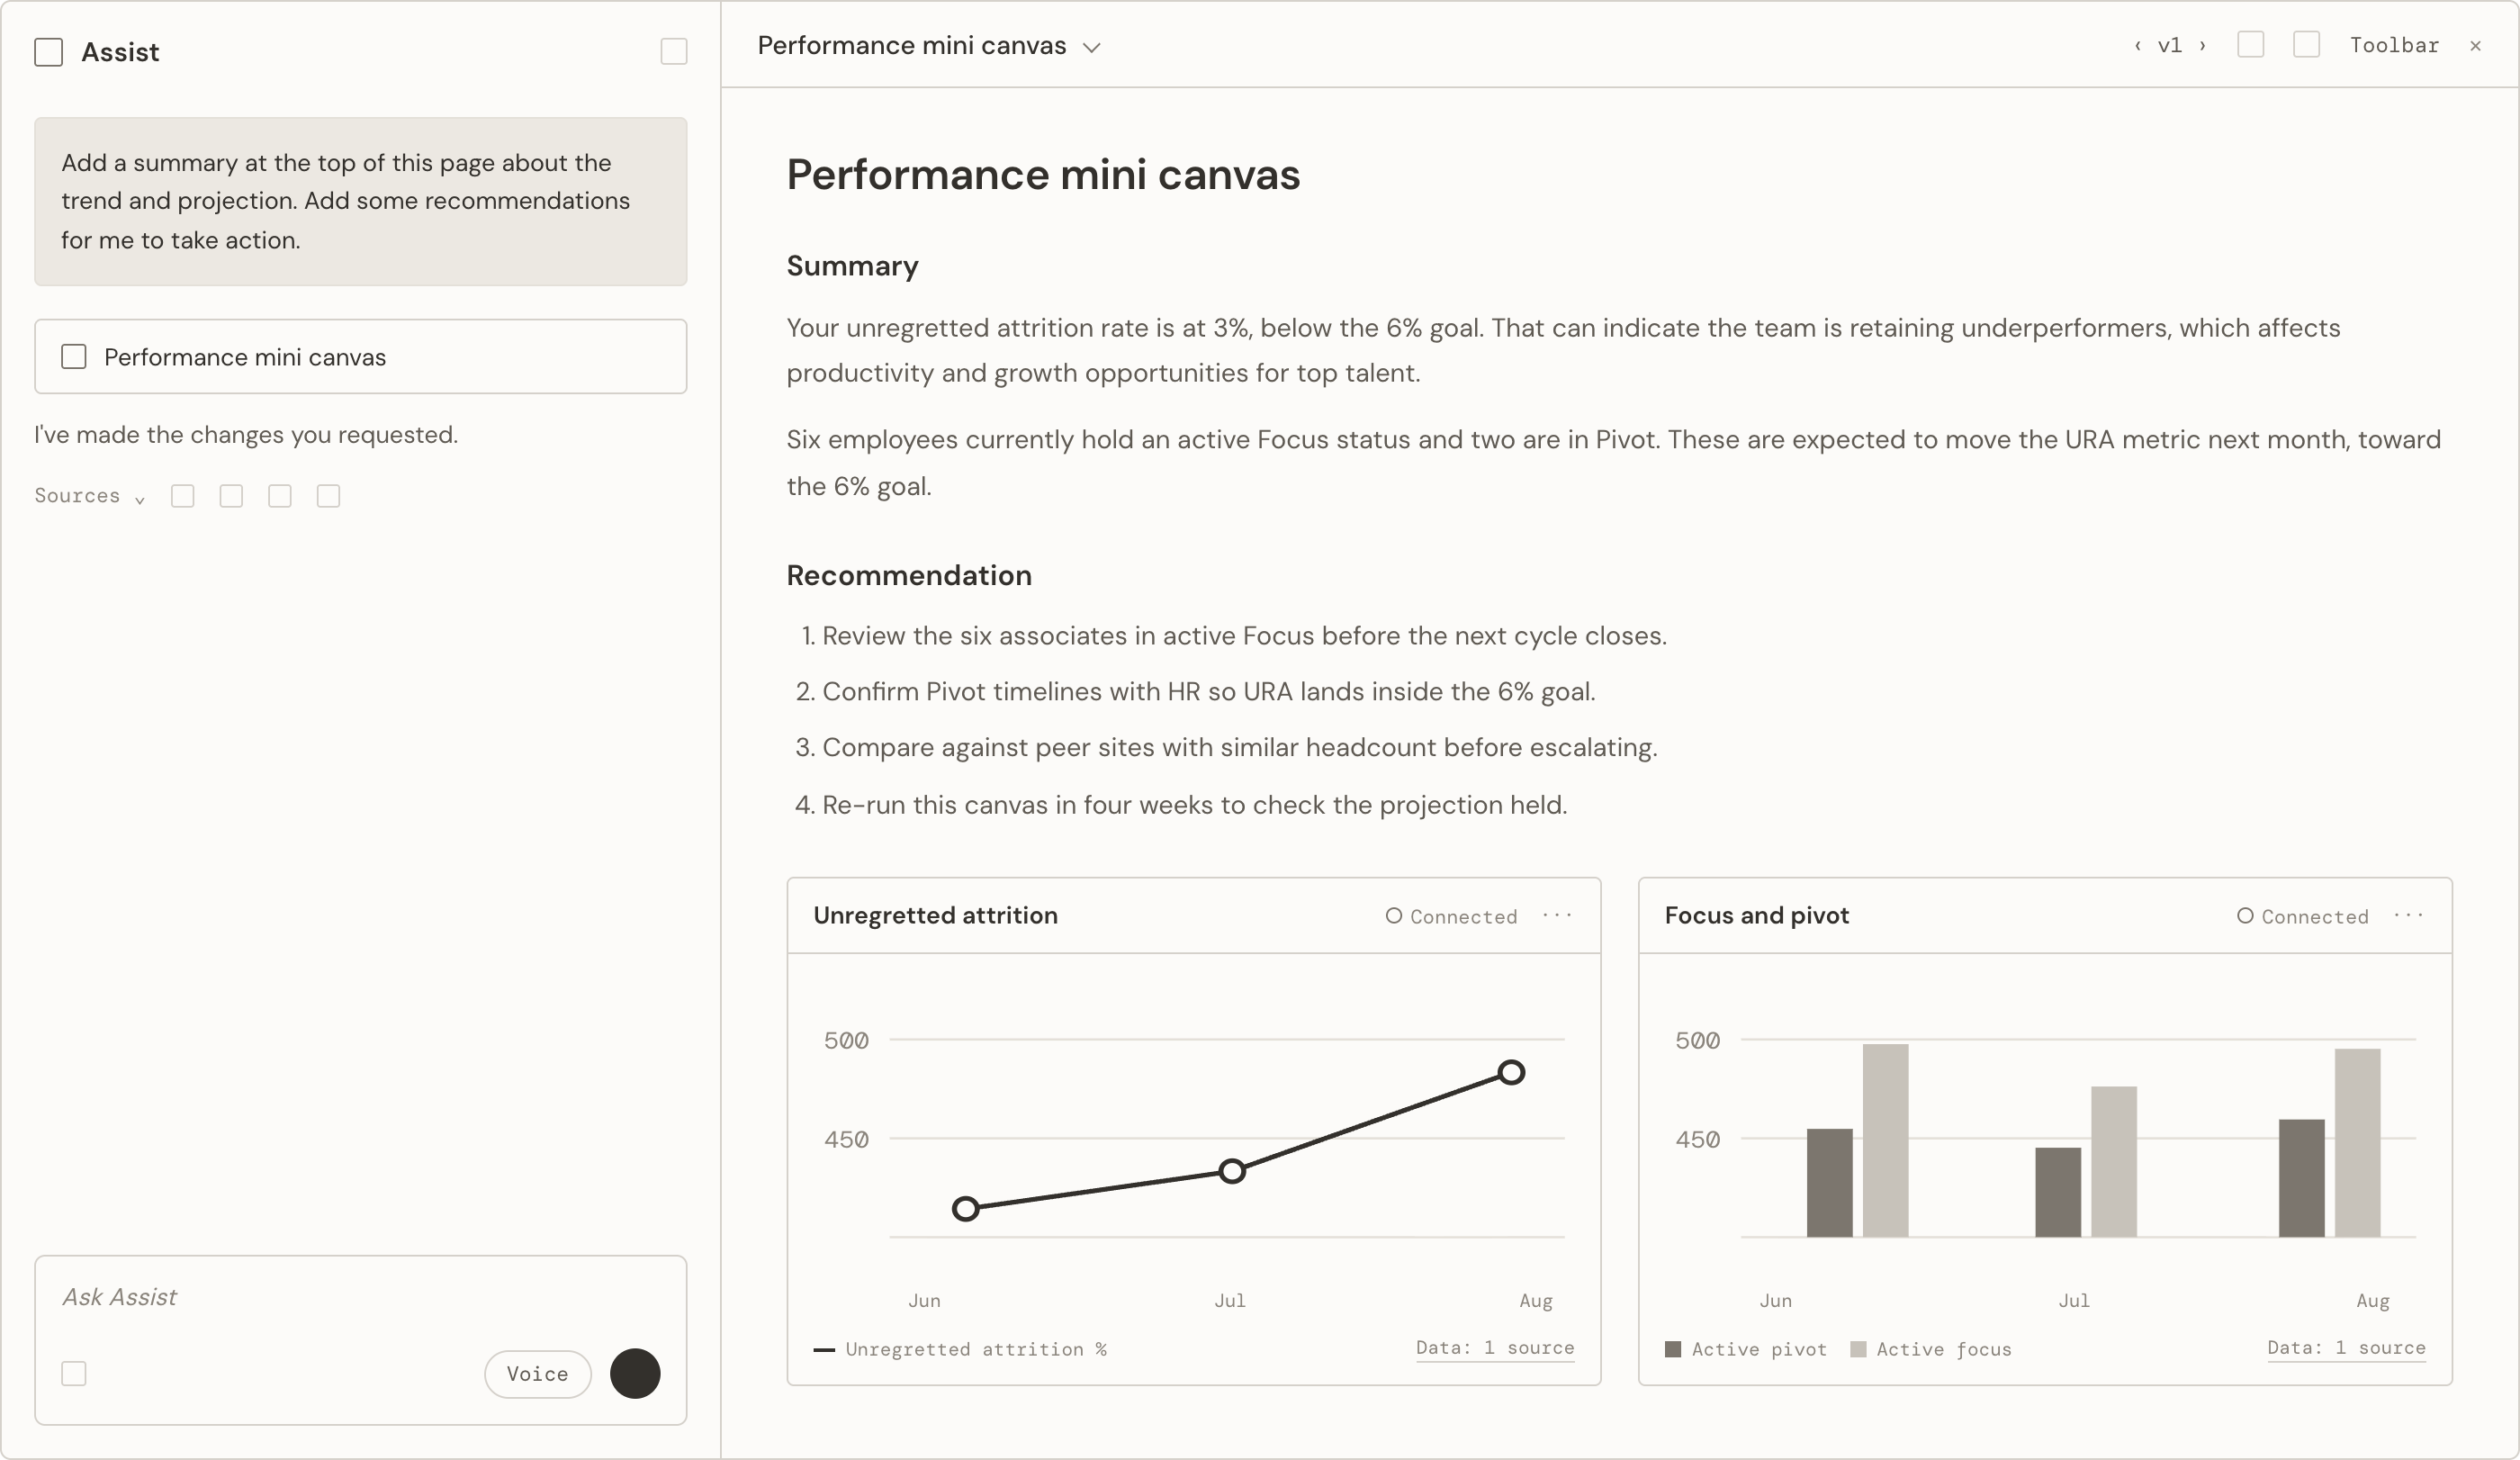Image resolution: width=2520 pixels, height=1460 pixels.
Task: Click the Voice button
Action: pyautogui.click(x=538, y=1374)
